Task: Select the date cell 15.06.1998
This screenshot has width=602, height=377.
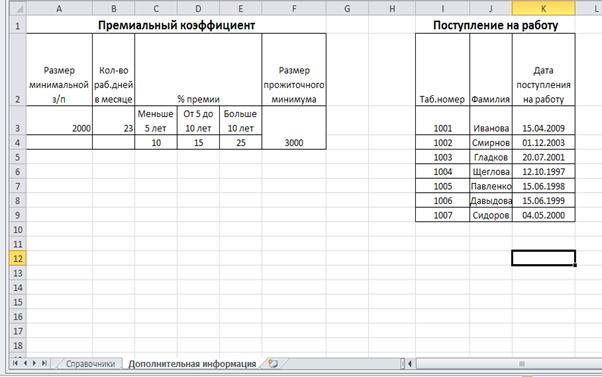Action: (544, 186)
